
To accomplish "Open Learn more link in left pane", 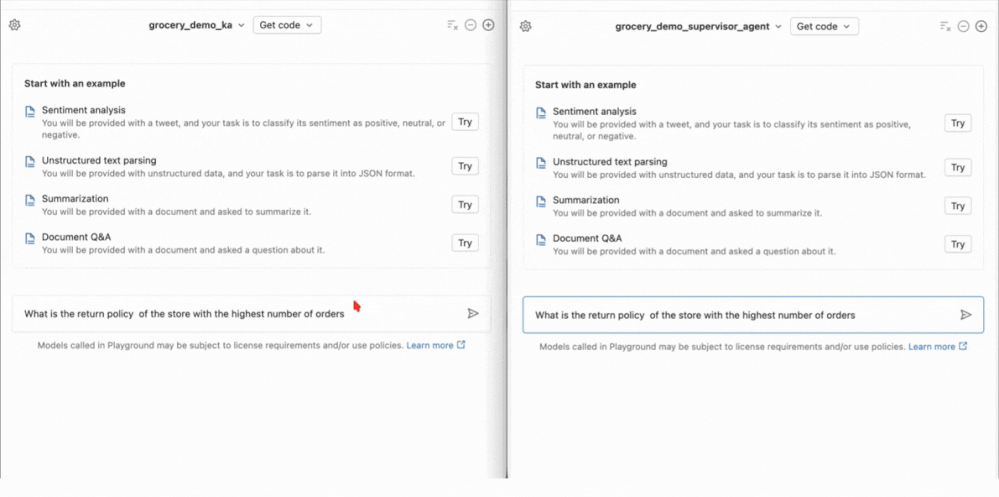I will (436, 345).
